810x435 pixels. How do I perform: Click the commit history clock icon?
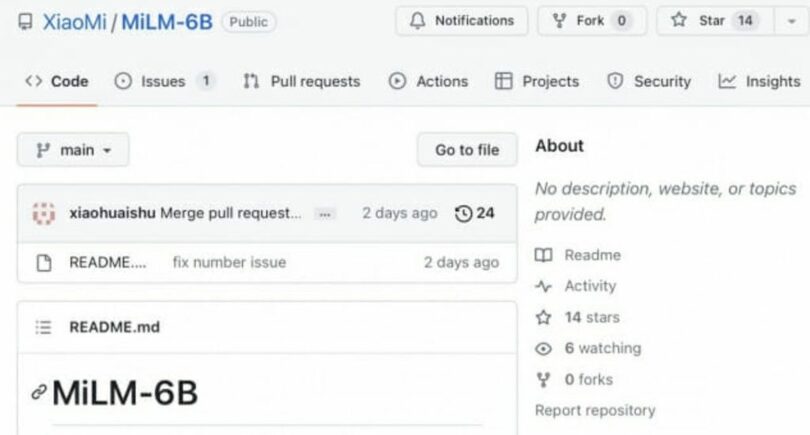463,213
